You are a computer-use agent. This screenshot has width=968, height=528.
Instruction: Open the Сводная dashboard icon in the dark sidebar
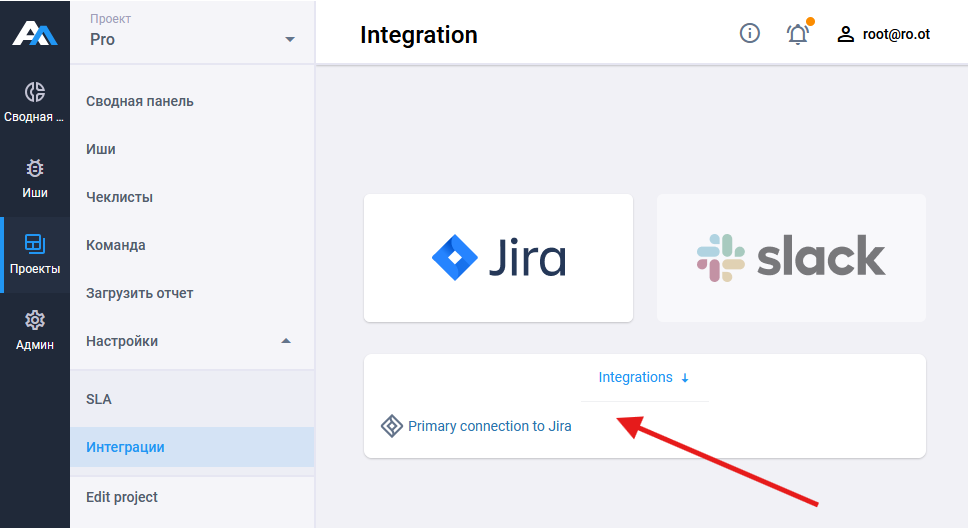click(35, 92)
